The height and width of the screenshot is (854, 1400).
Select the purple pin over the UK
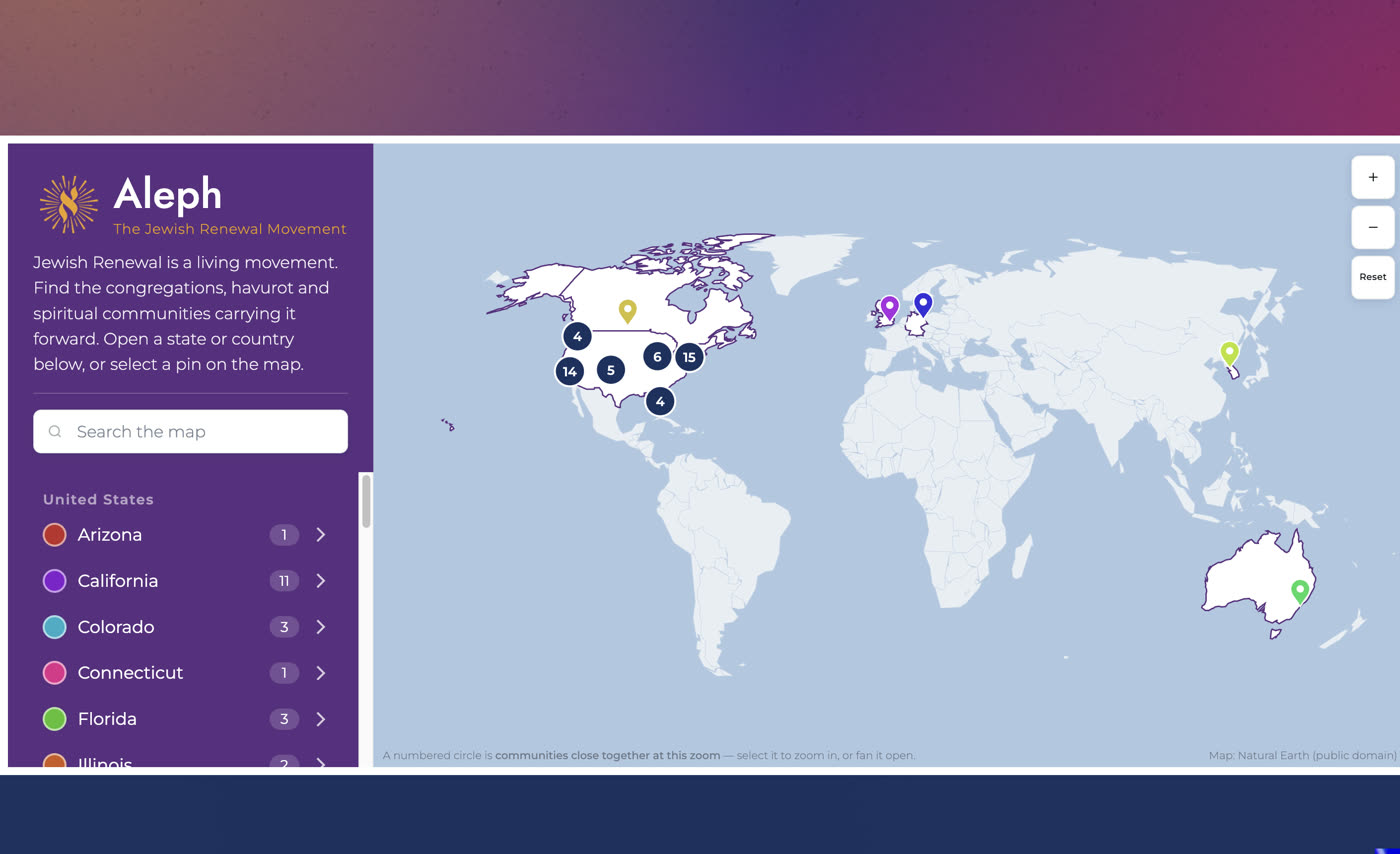(x=890, y=308)
